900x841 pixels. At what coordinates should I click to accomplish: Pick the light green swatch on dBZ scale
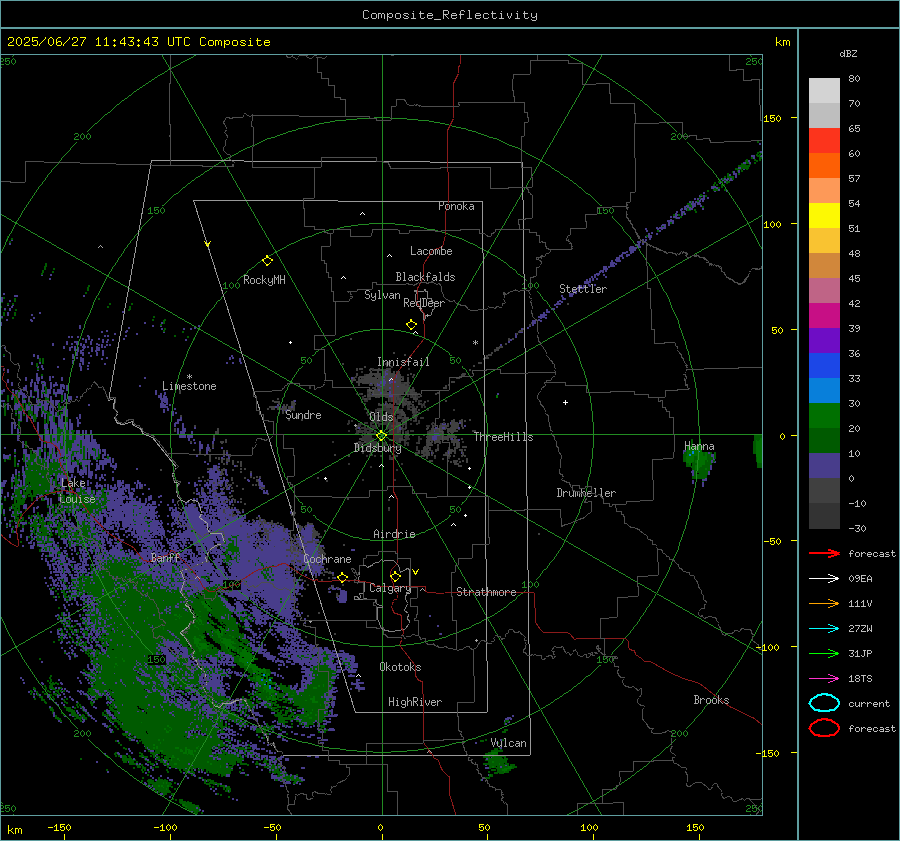(x=824, y=416)
